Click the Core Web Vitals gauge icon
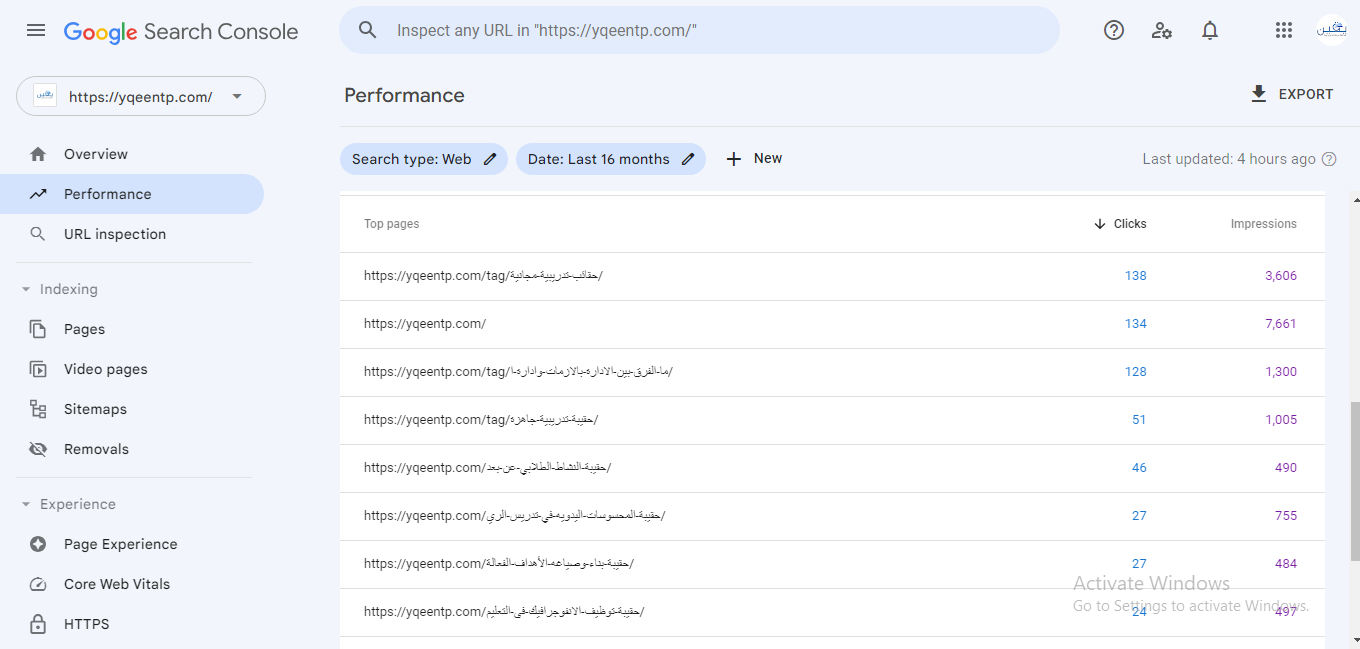1360x649 pixels. (38, 584)
